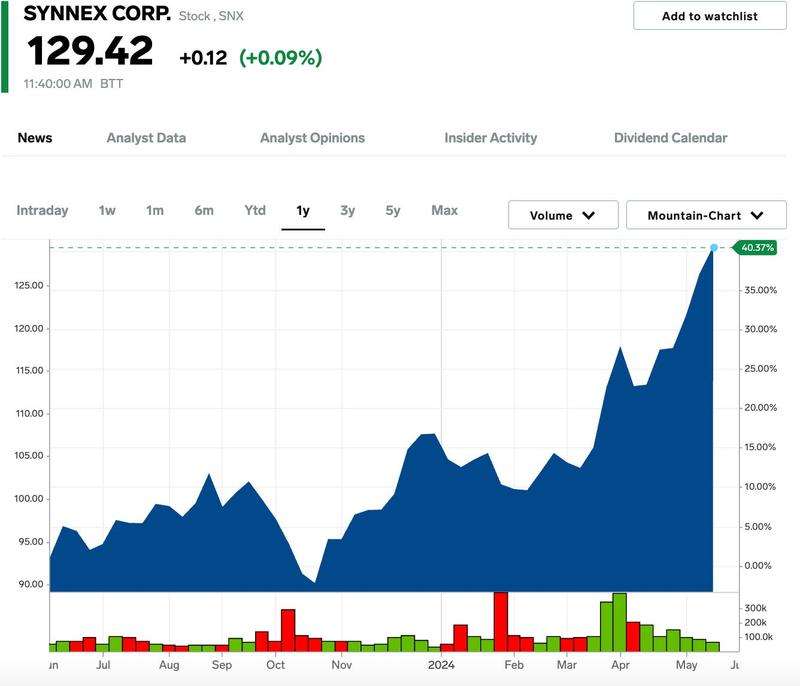The image size is (800, 686).
Task: Show the Max chart range
Action: [444, 210]
